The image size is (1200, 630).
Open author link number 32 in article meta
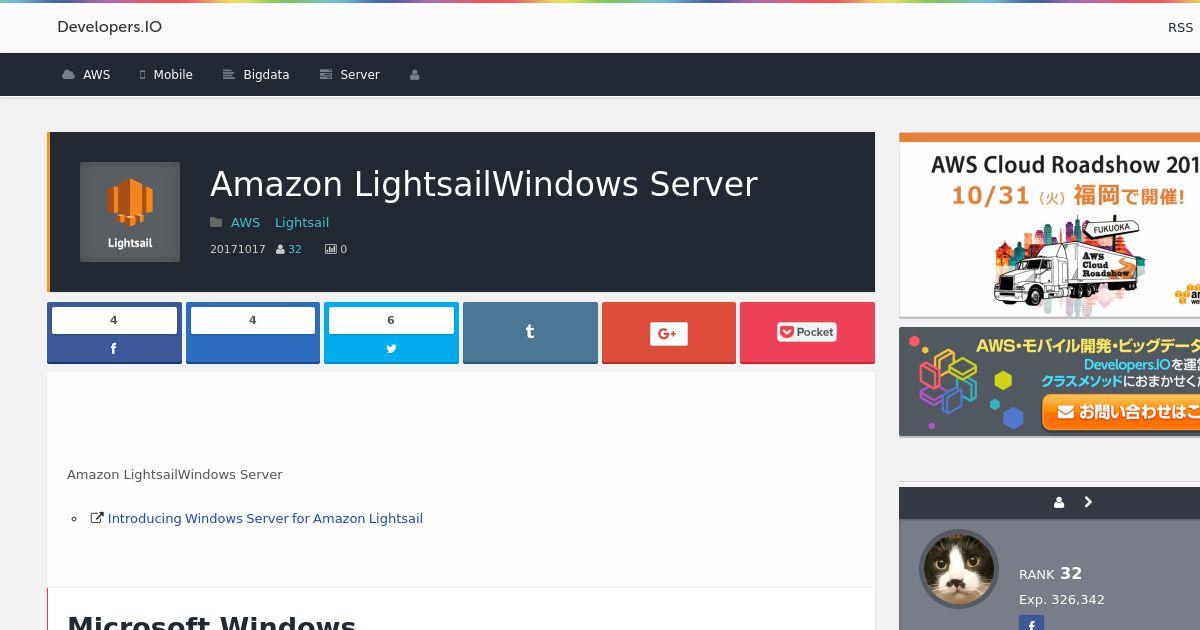pos(295,249)
